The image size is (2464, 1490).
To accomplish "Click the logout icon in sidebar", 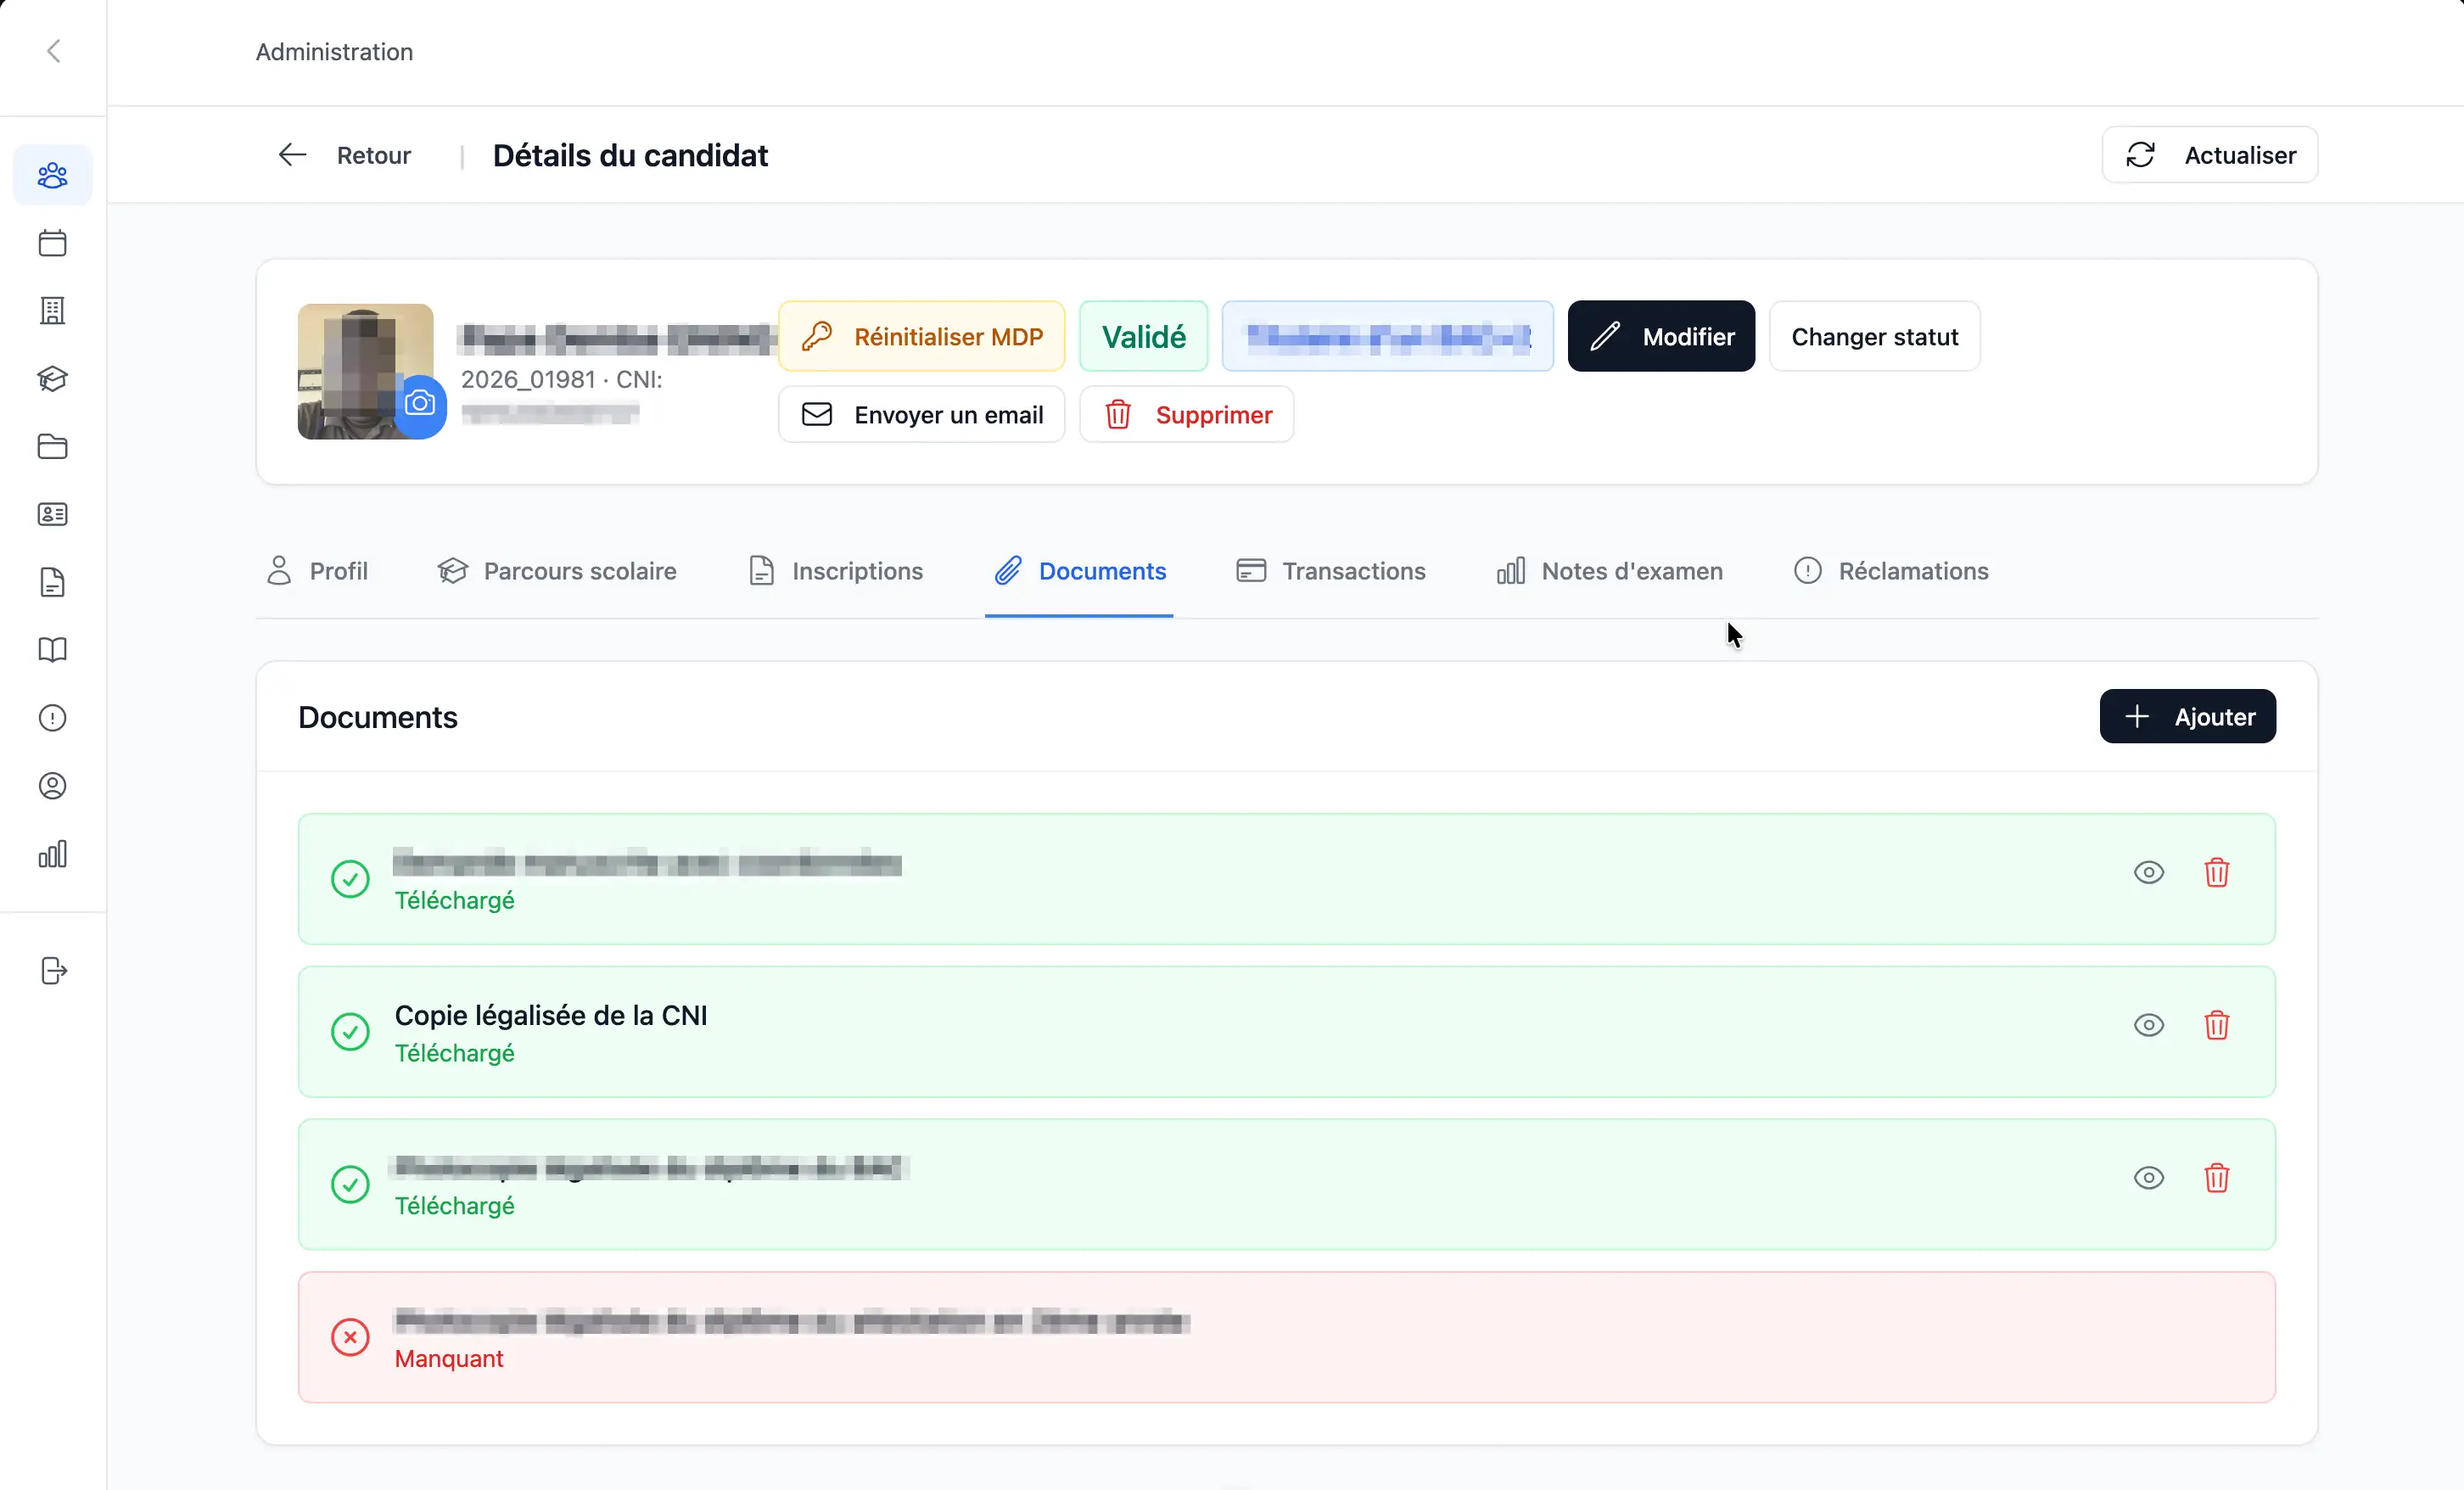I will 53,970.
